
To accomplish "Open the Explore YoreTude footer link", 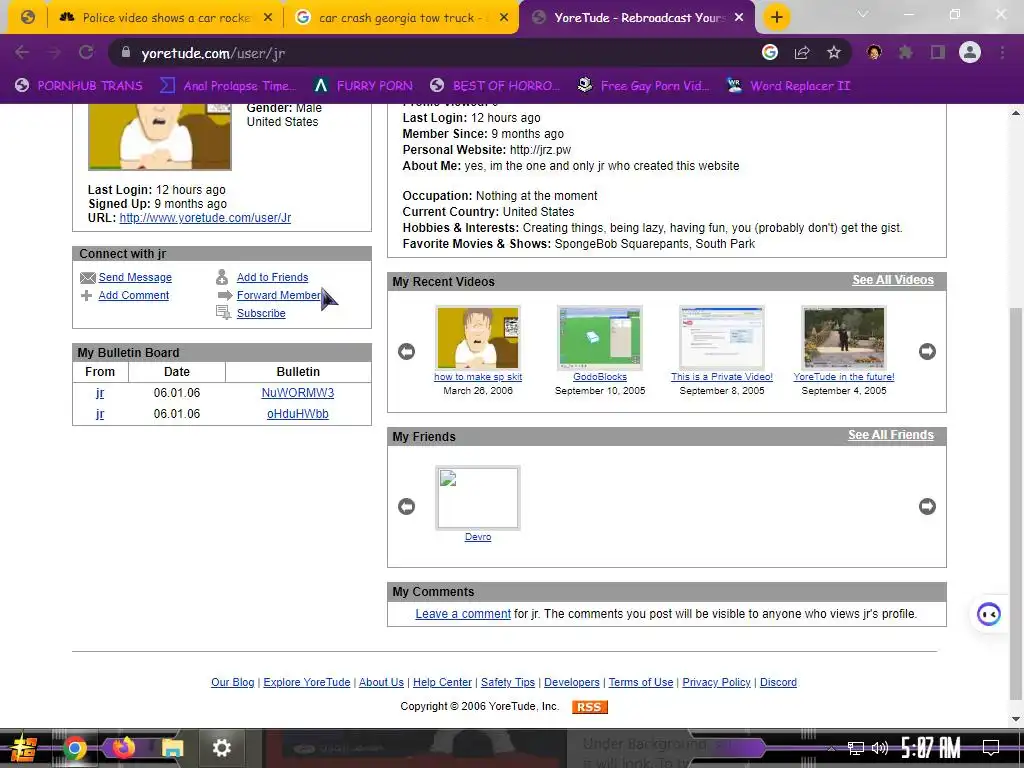I will [307, 682].
